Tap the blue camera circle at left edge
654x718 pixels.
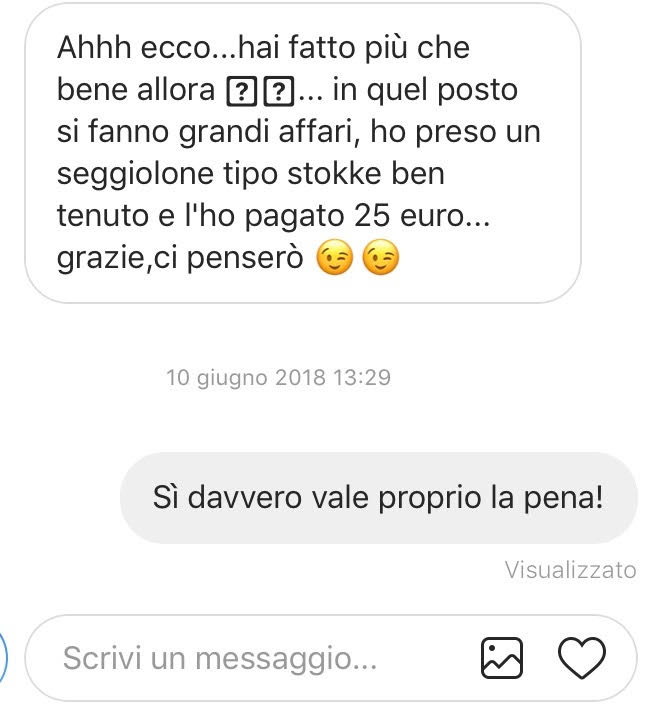tap(3, 658)
